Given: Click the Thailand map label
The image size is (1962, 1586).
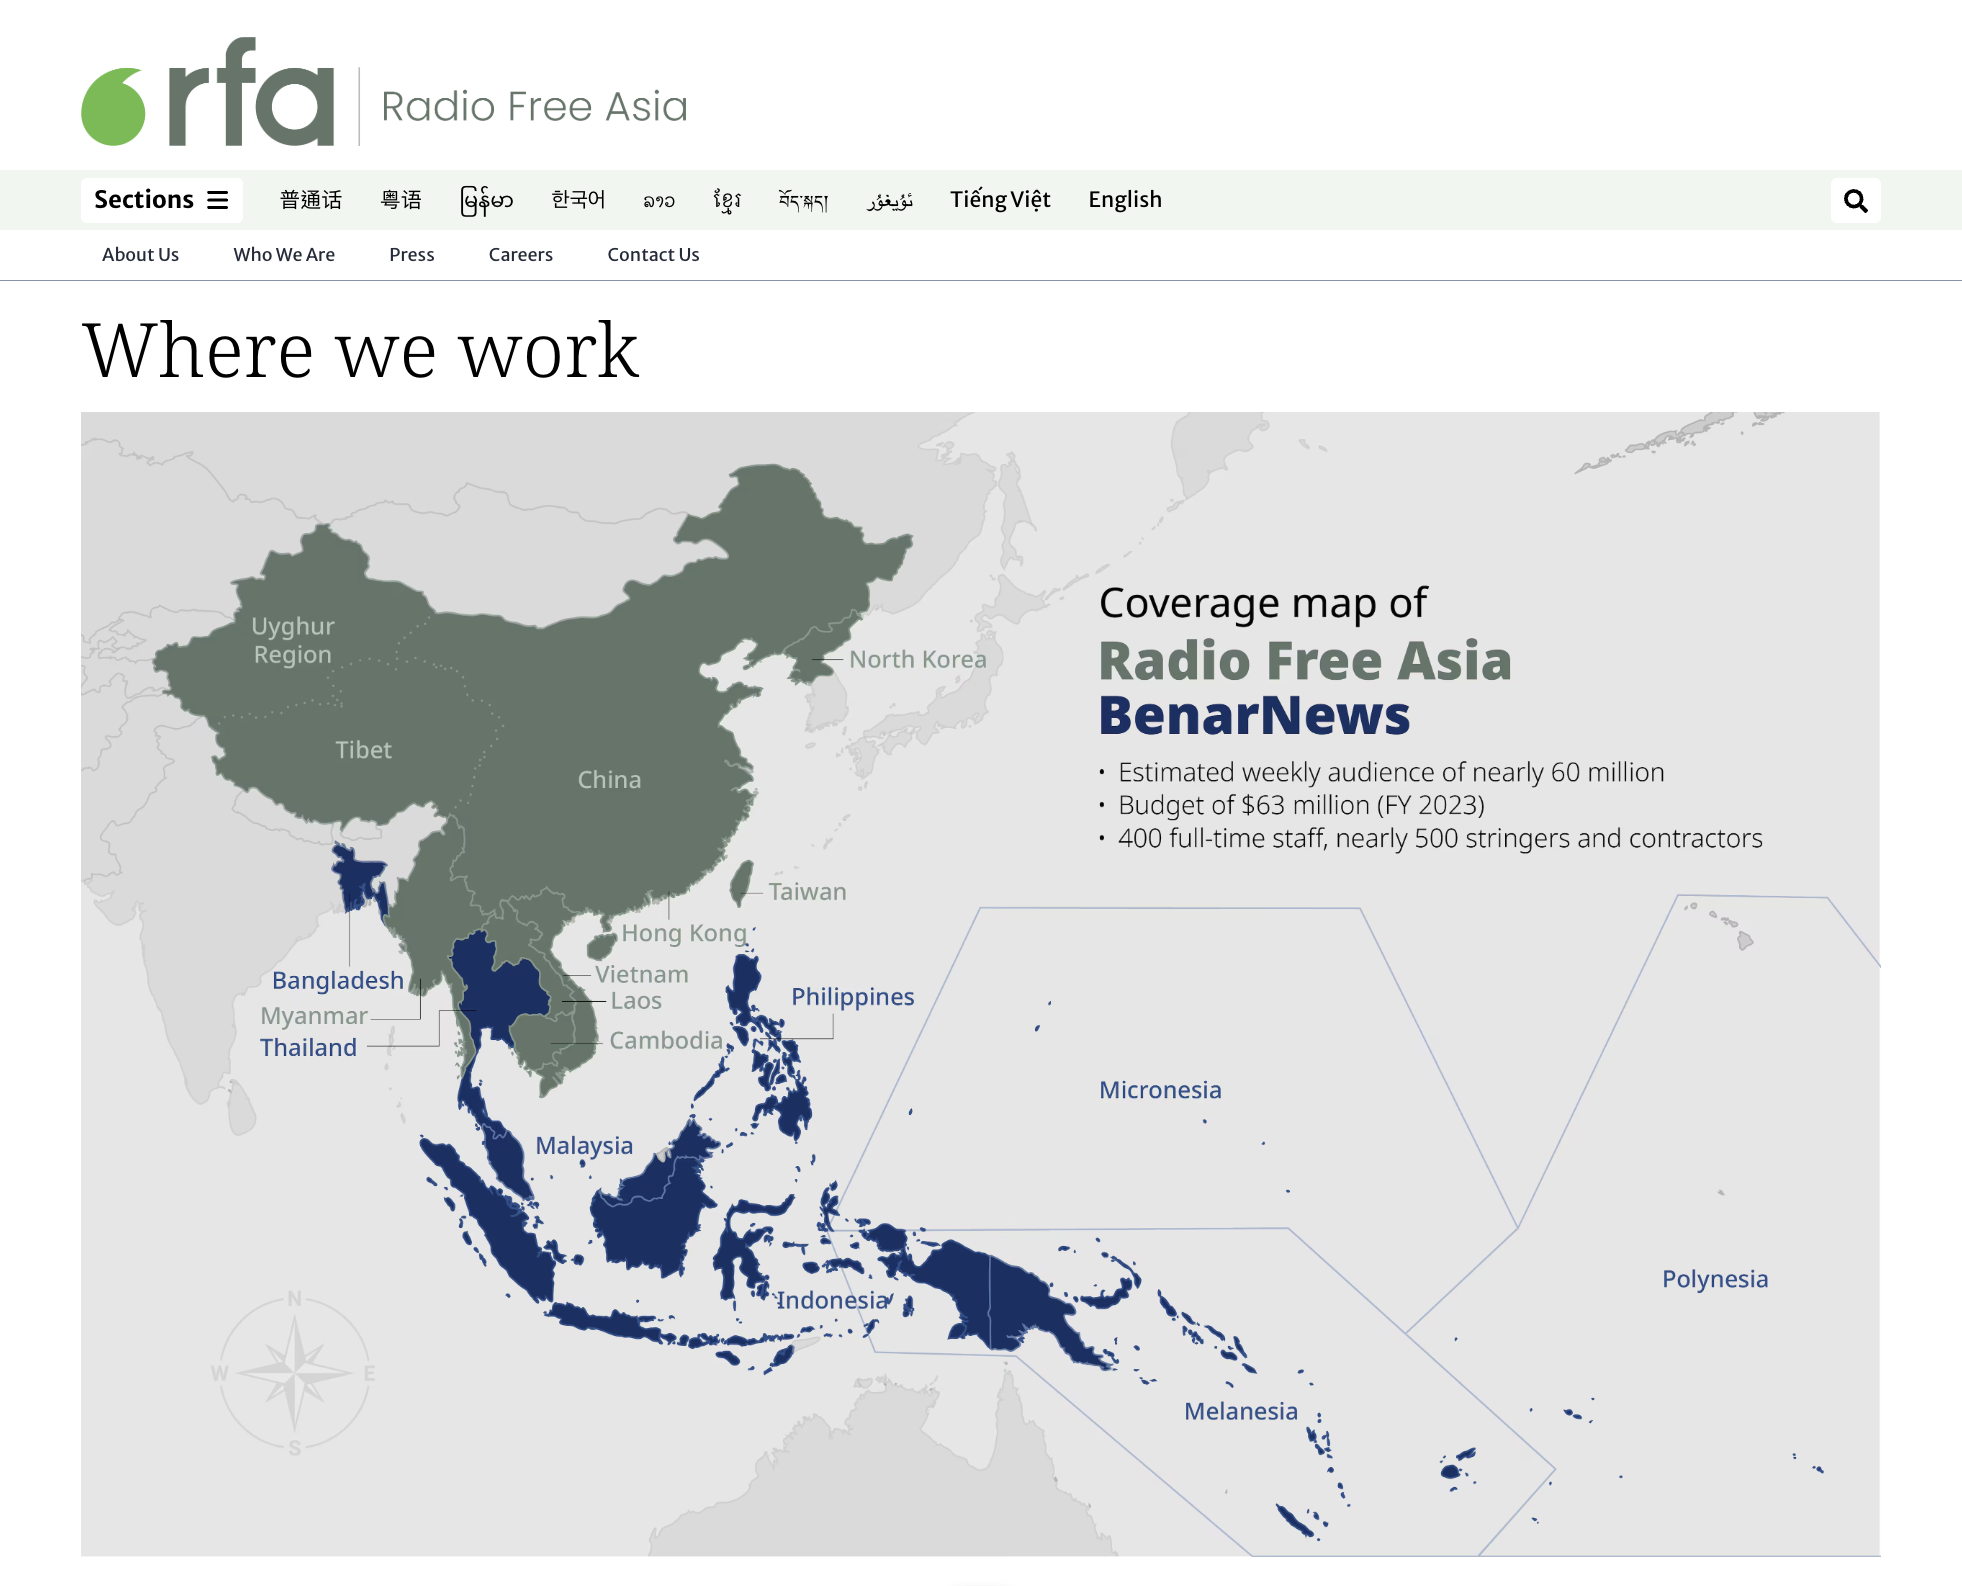Looking at the screenshot, I should 308,1048.
